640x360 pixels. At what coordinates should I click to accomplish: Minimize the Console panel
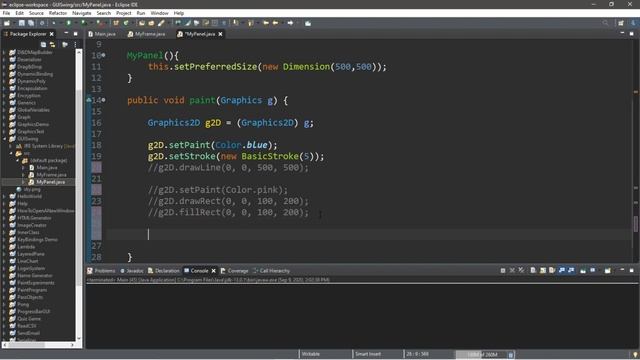tap(622, 270)
